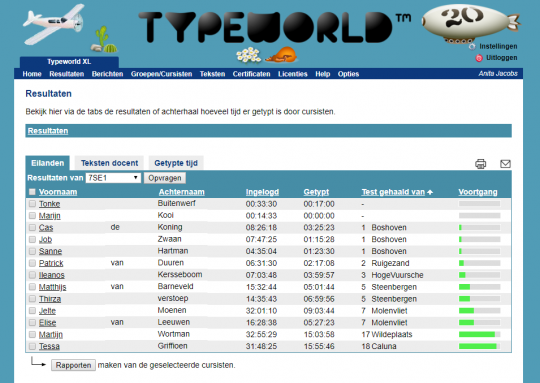Screen dimensions: 540x383
Task: Click user name Anita Jacobs
Action: coord(498,73)
